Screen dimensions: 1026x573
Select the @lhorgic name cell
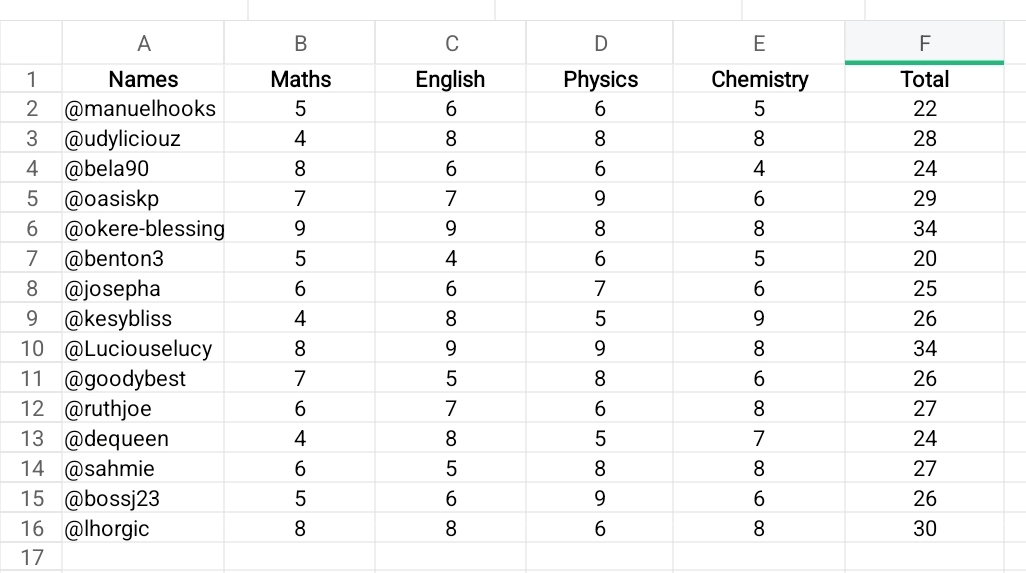tap(107, 529)
